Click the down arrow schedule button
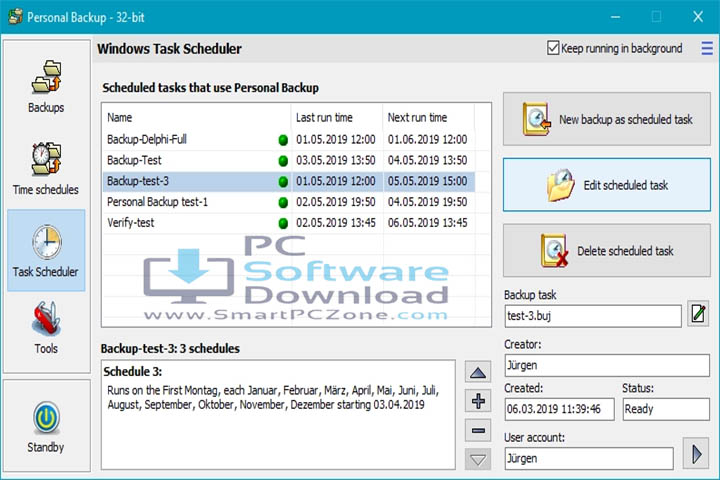 (x=478, y=459)
